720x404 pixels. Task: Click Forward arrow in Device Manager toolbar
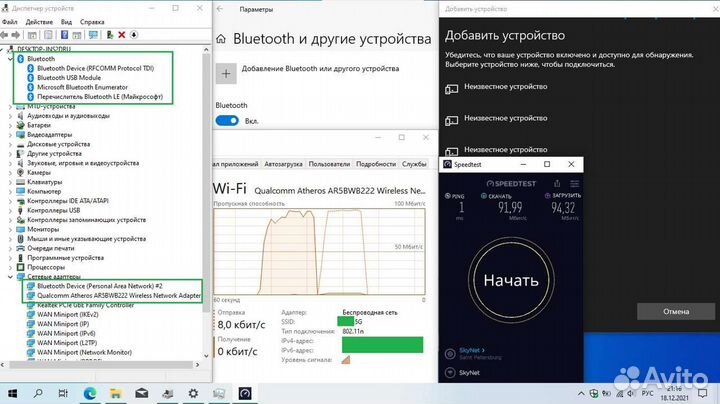pyautogui.click(x=16, y=35)
